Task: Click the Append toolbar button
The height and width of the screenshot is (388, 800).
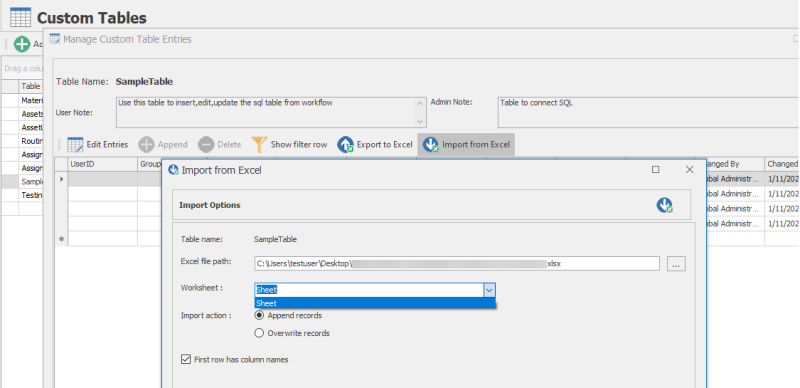Action: coord(163,144)
